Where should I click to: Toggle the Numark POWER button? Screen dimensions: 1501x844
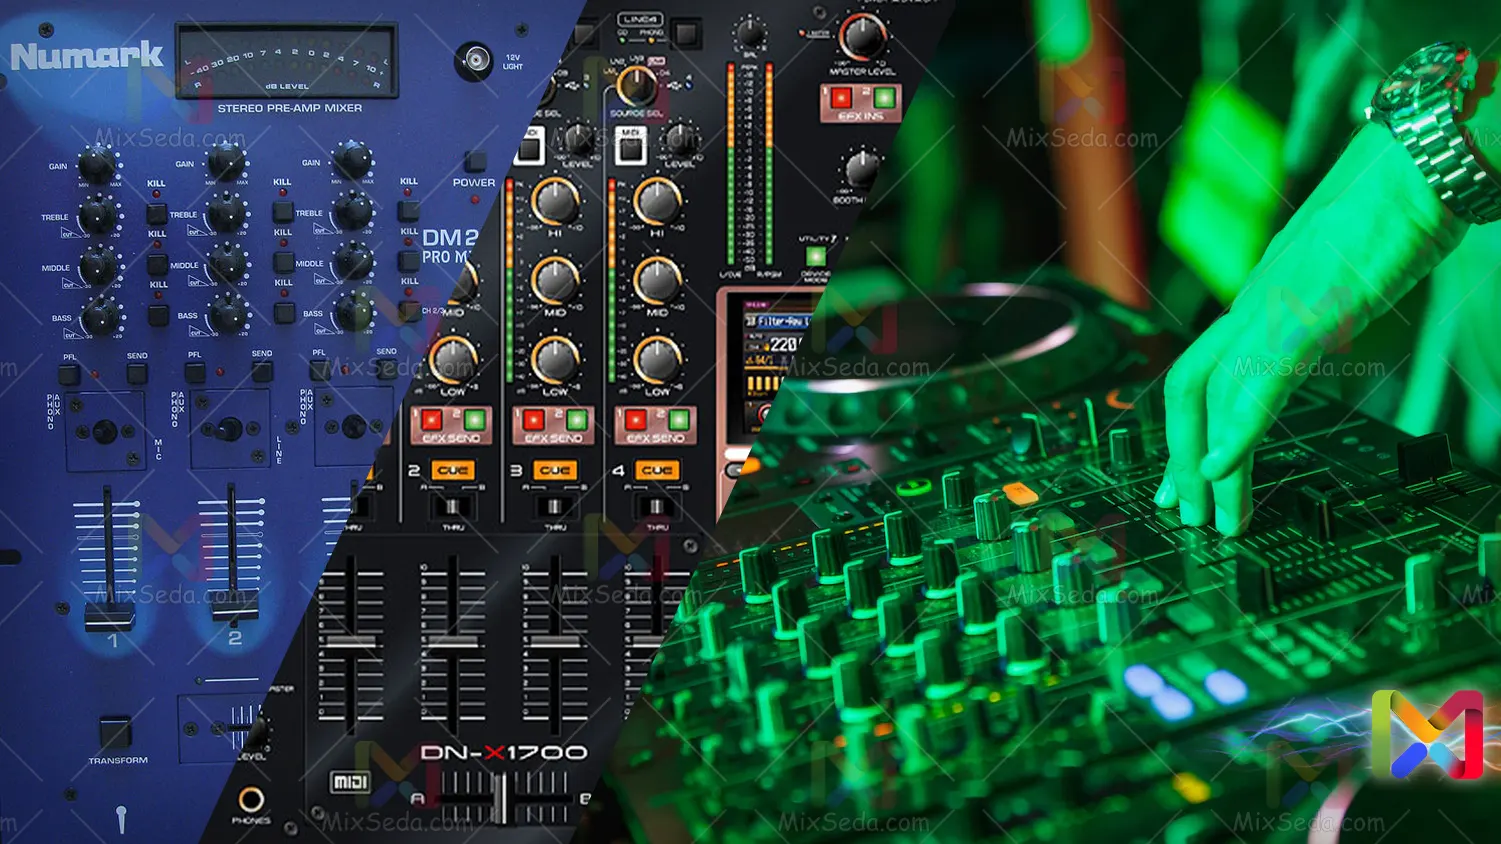475,162
